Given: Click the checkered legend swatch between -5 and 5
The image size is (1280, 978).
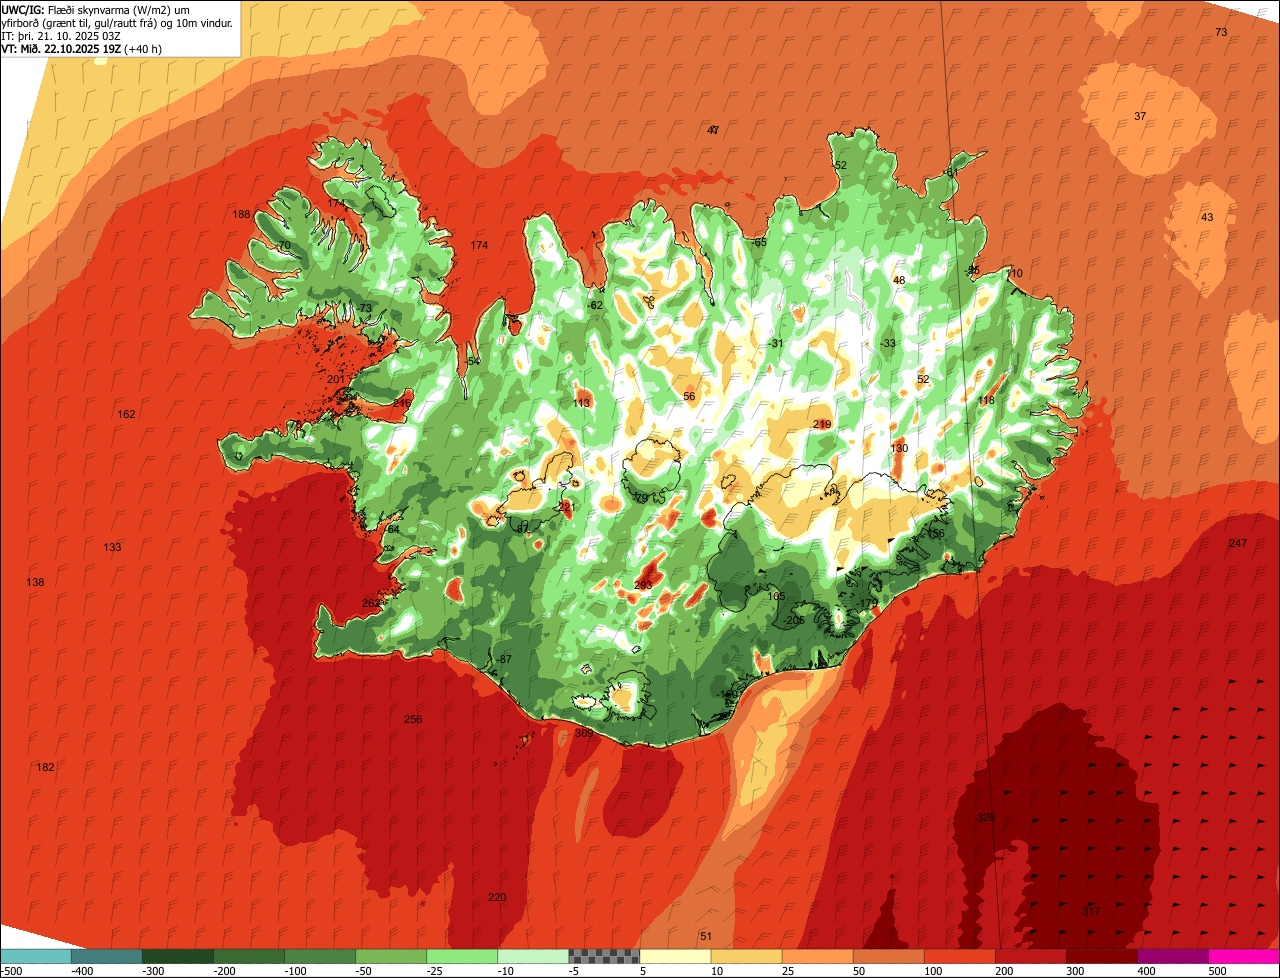Looking at the screenshot, I should [x=604, y=956].
